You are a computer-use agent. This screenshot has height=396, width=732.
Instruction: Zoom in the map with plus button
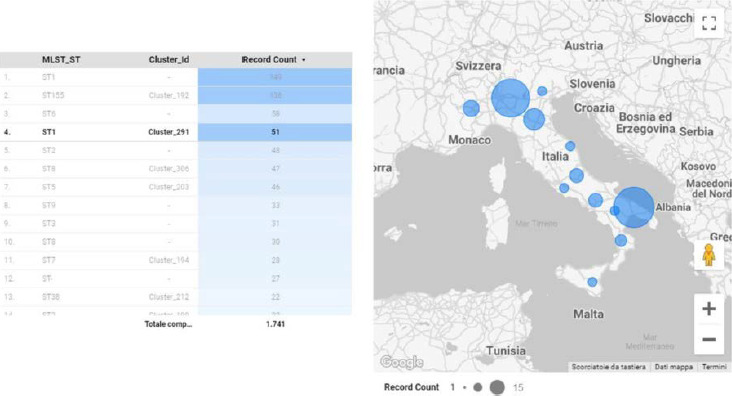pyautogui.click(x=709, y=309)
